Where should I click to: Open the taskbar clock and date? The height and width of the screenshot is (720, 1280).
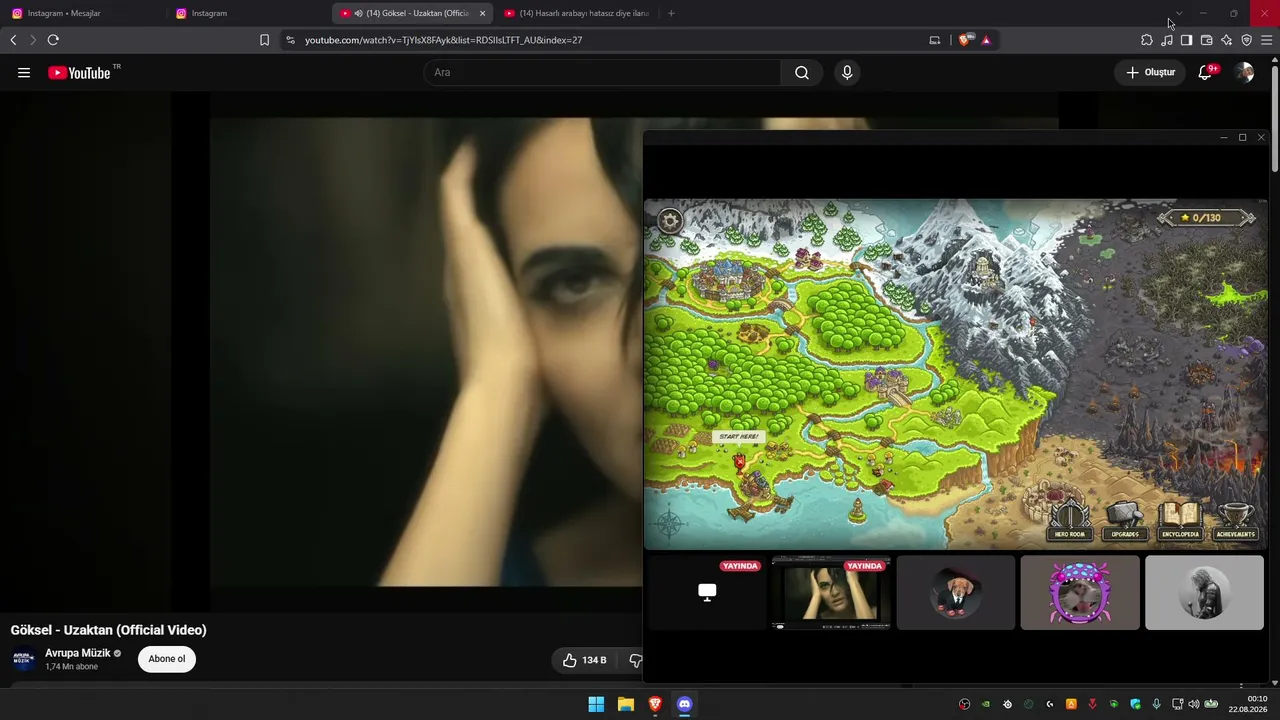click(x=1248, y=704)
